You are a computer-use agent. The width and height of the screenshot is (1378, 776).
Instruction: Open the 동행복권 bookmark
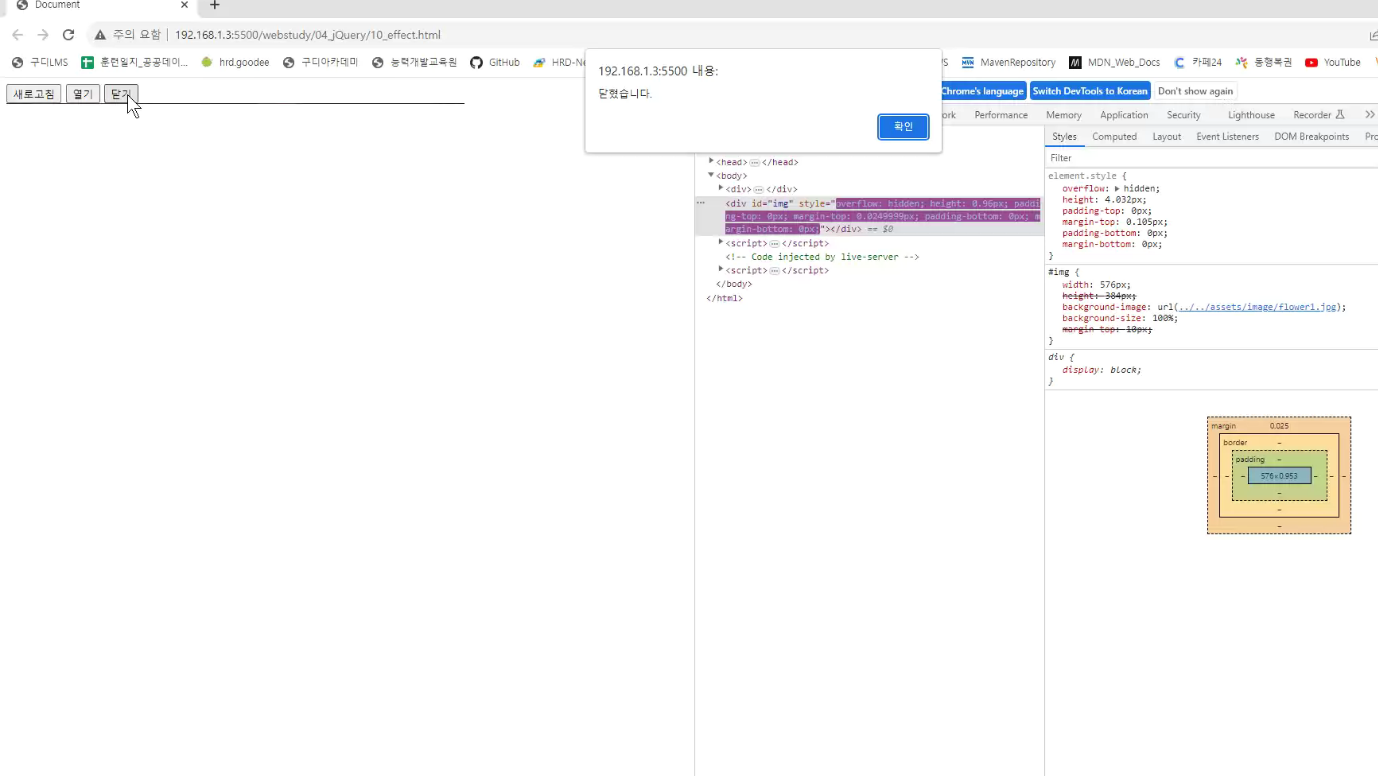click(1264, 62)
